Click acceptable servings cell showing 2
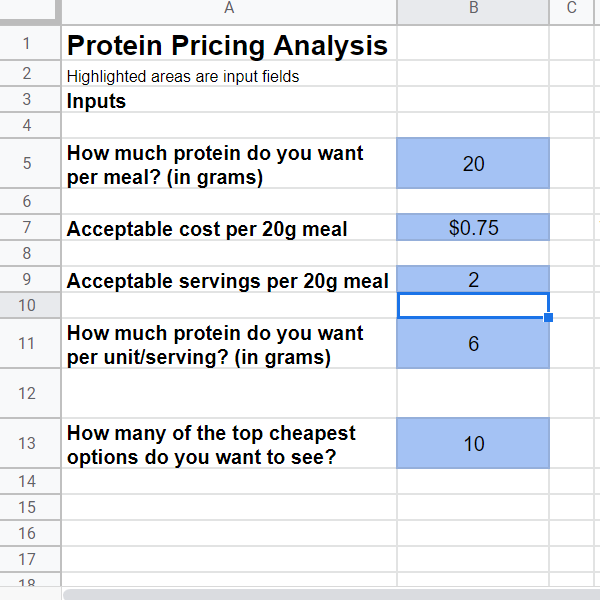This screenshot has width=600, height=600. 473,279
